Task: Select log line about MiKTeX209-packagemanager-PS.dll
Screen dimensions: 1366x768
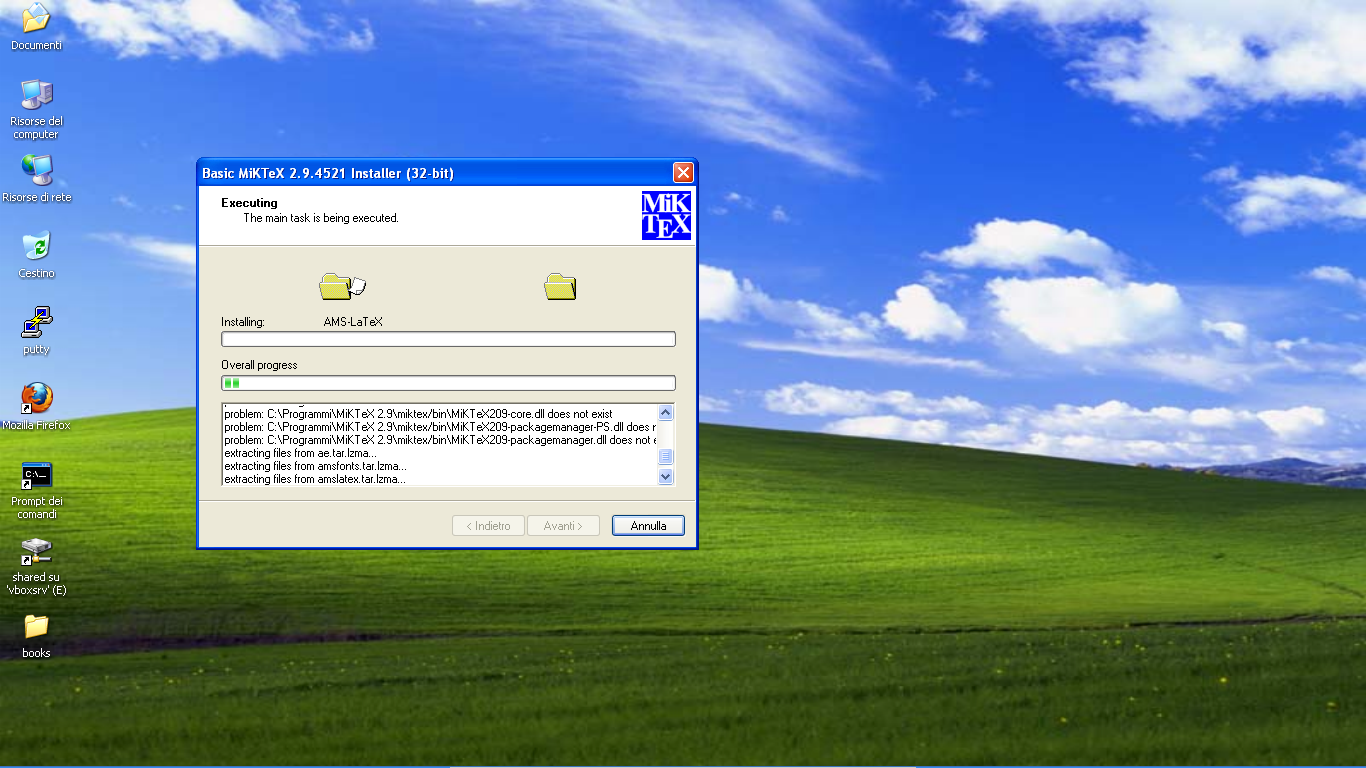Action: point(440,427)
